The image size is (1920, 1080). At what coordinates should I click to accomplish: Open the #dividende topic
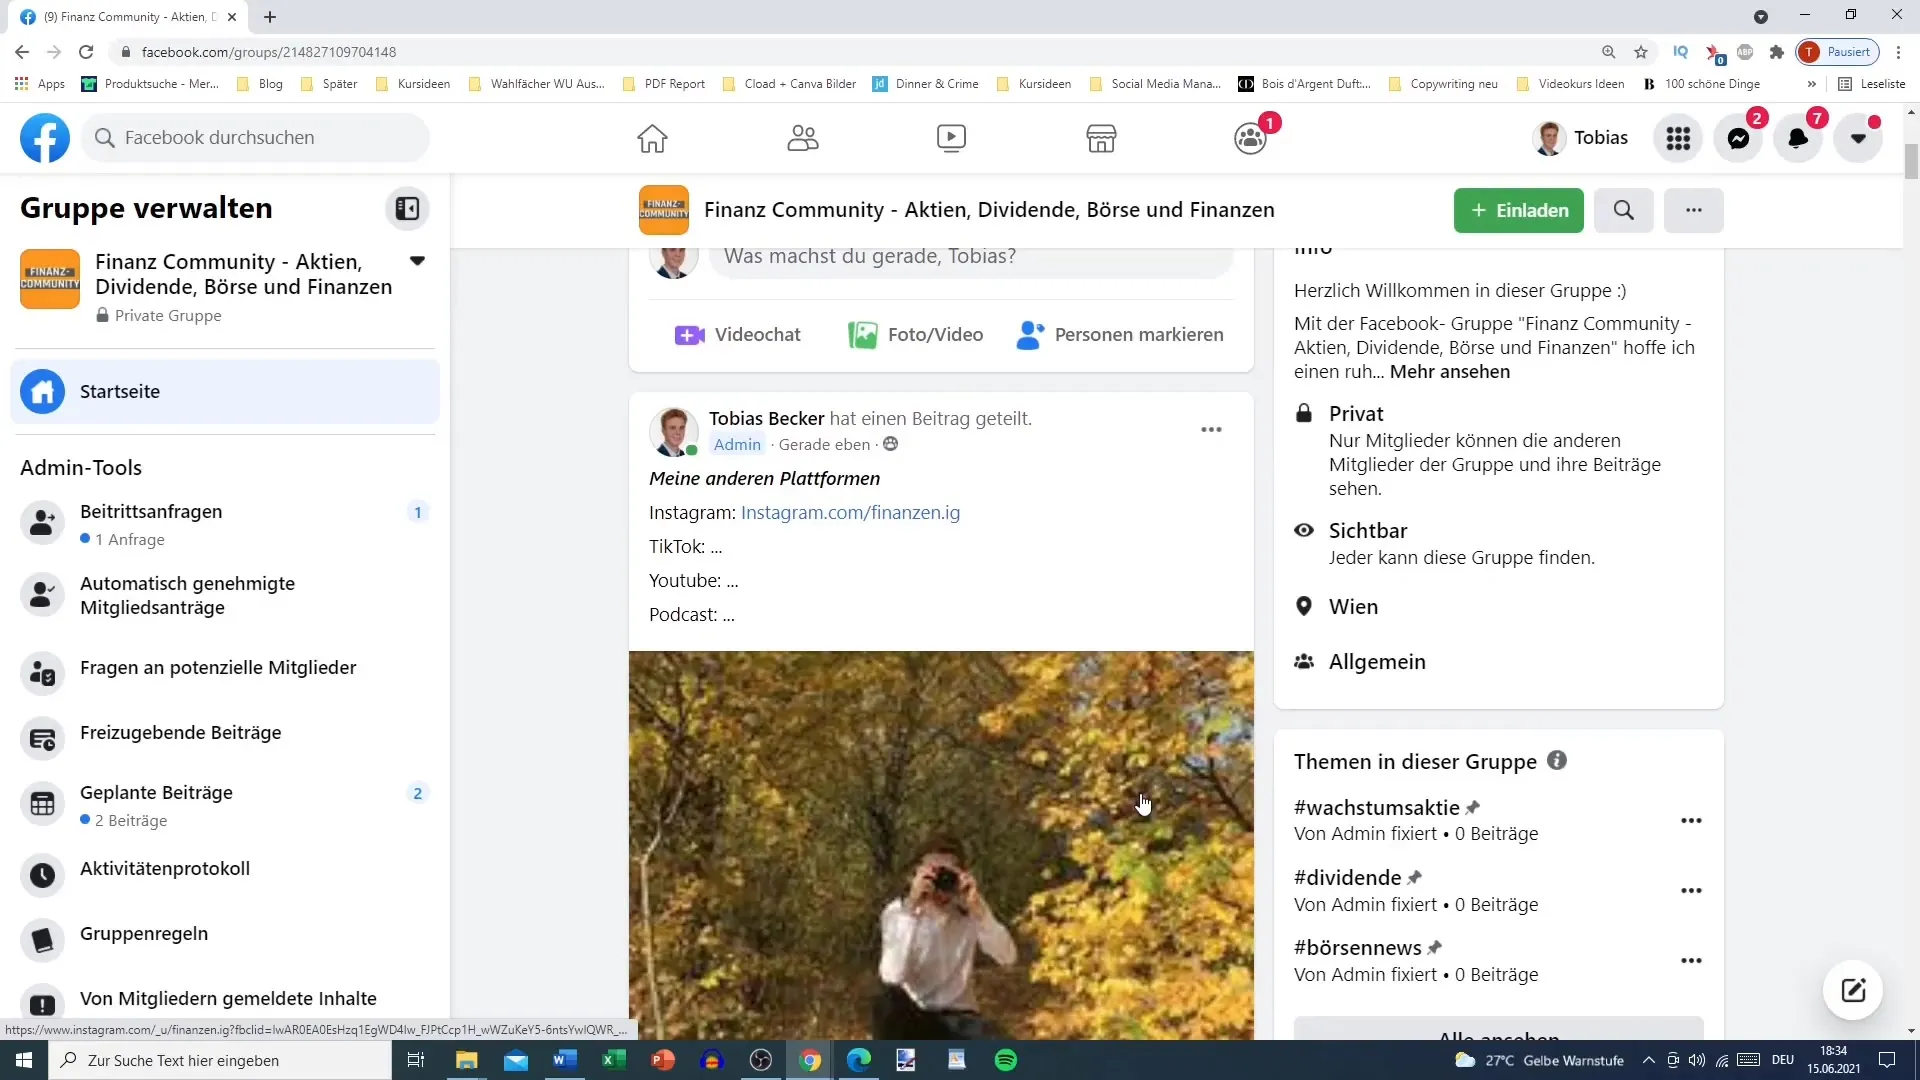click(x=1347, y=878)
